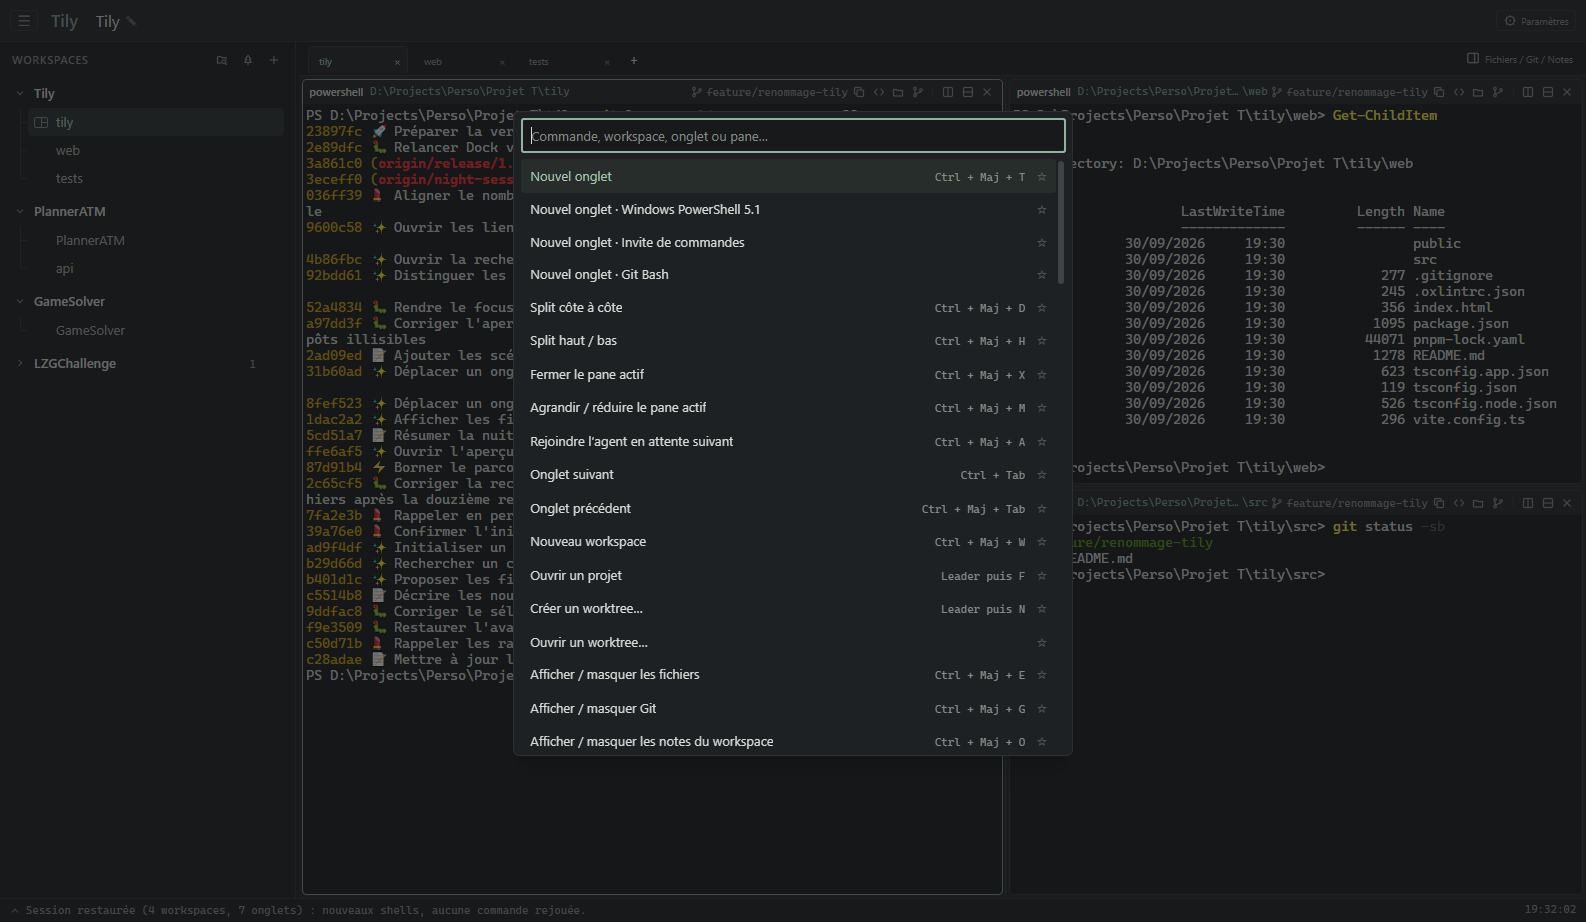
Task: Click the folder icon in the tily pane header
Action: pyautogui.click(x=898, y=92)
